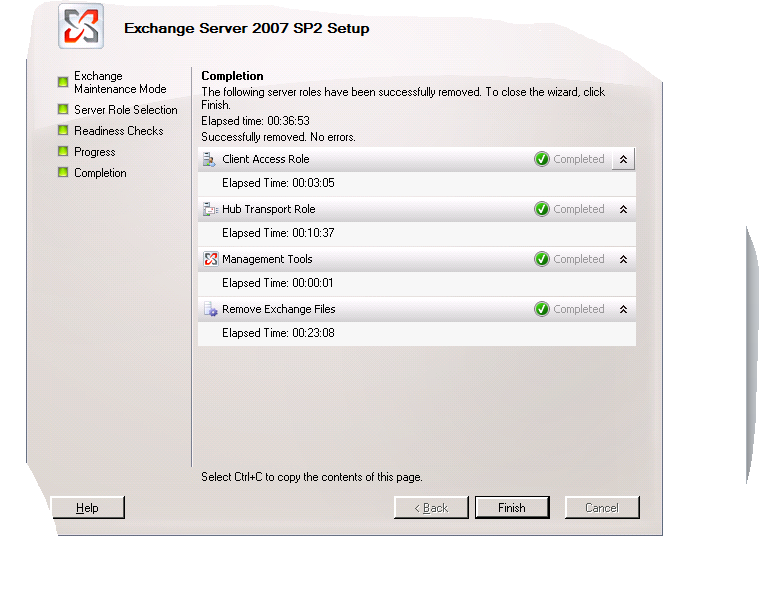Image resolution: width=760 pixels, height=602 pixels.
Task: Click the Management Tools icon
Action: 210,259
